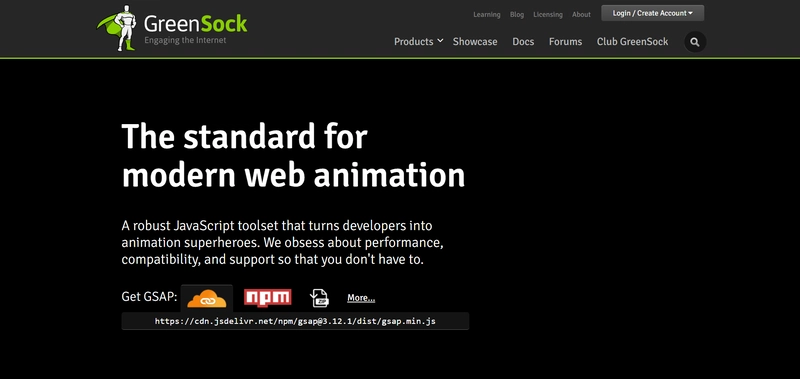
Task: Expand the Products dropdown menu
Action: (418, 42)
